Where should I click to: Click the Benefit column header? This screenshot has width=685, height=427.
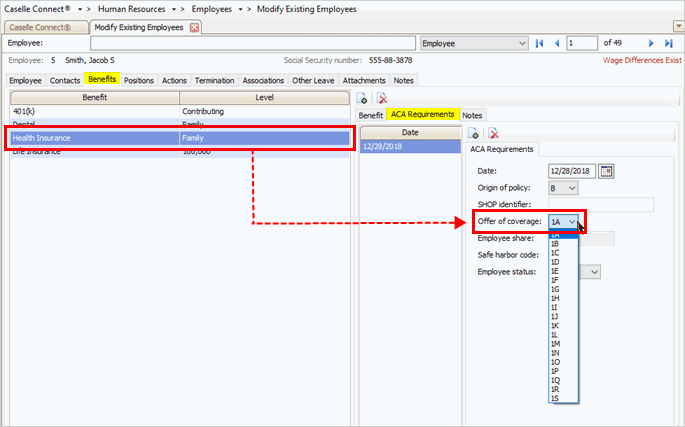click(95, 97)
